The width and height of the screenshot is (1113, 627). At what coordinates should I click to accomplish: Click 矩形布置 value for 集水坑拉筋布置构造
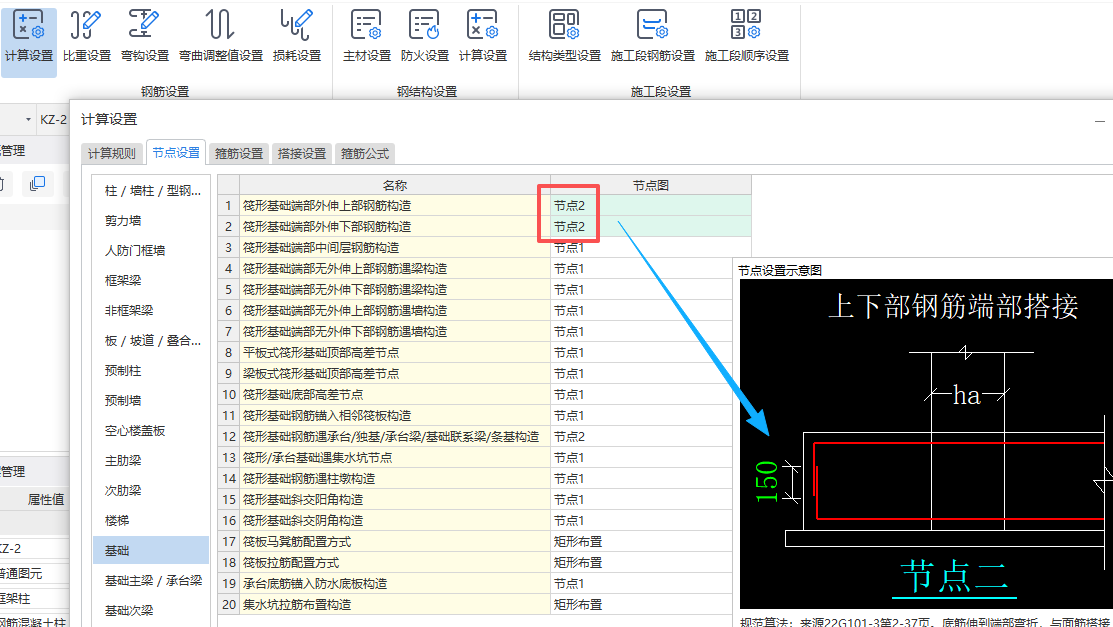pos(641,604)
